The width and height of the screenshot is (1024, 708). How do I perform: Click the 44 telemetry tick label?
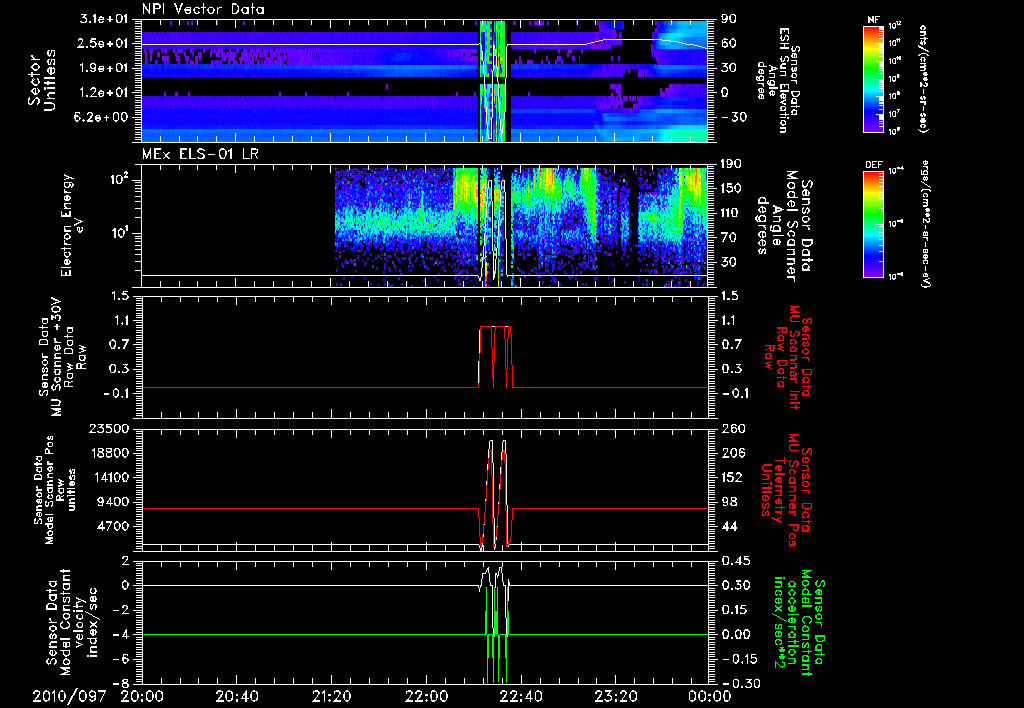tap(728, 526)
